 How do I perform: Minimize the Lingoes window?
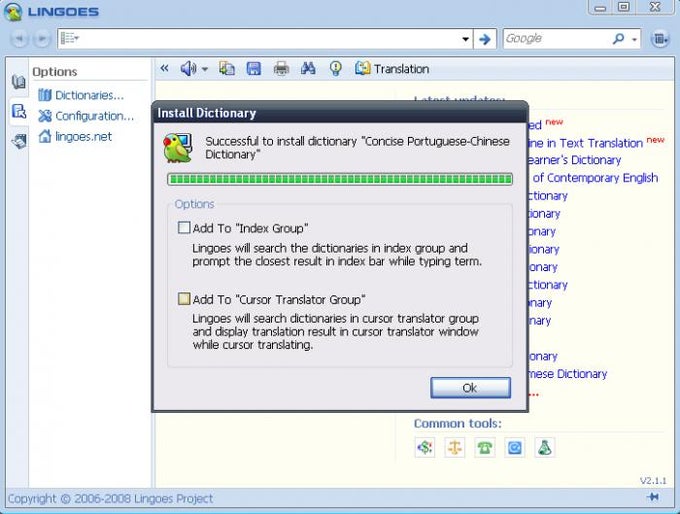[x=600, y=7]
